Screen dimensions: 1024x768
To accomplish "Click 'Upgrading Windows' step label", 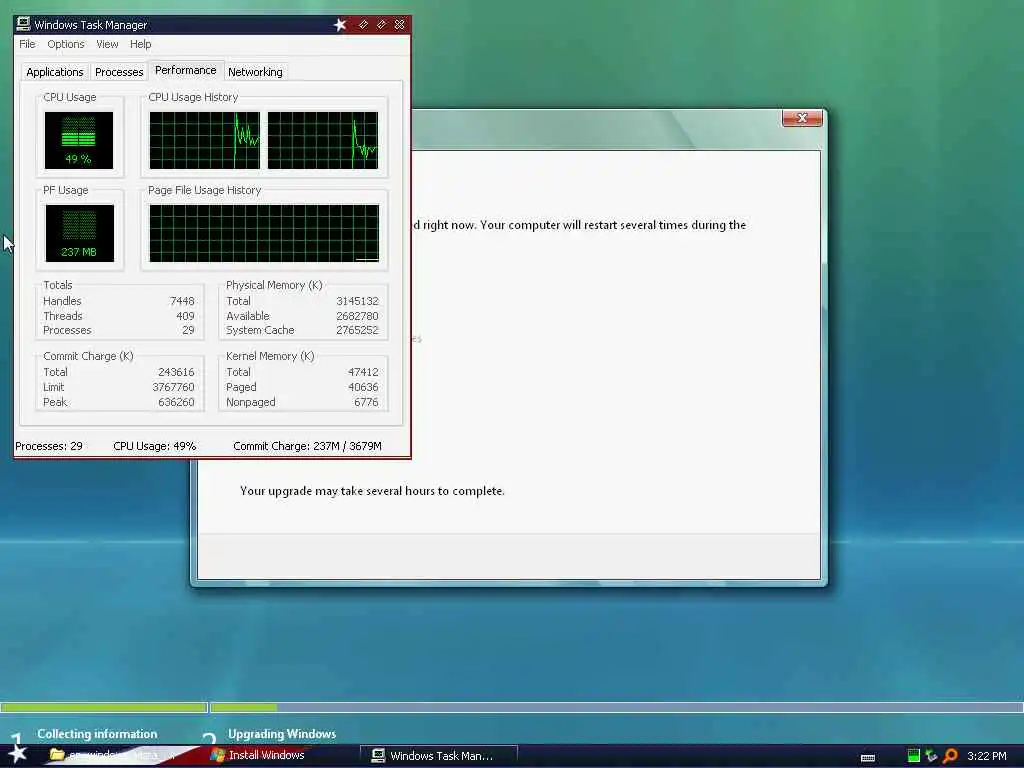I will point(282,734).
